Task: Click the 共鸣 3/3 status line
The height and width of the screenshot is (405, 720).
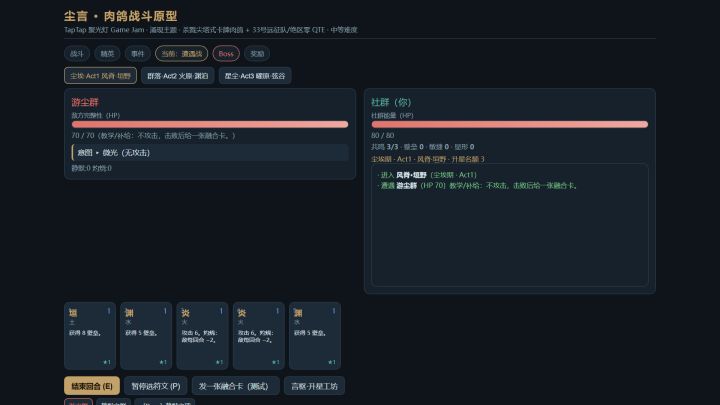Action: (x=423, y=147)
